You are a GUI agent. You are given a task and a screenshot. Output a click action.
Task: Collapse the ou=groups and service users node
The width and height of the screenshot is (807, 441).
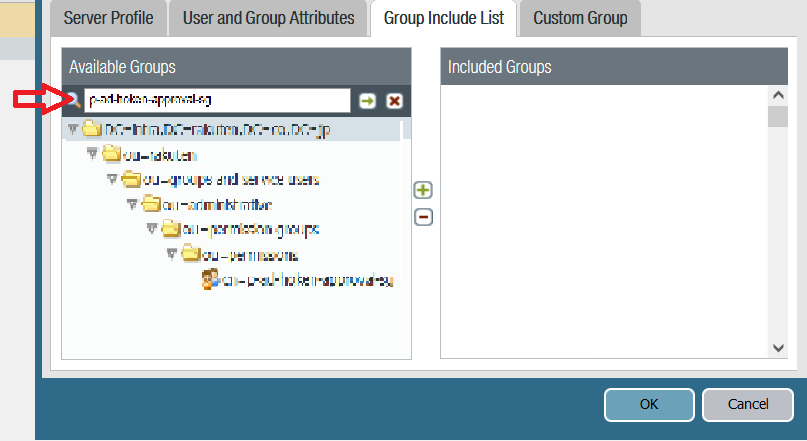[x=112, y=179]
